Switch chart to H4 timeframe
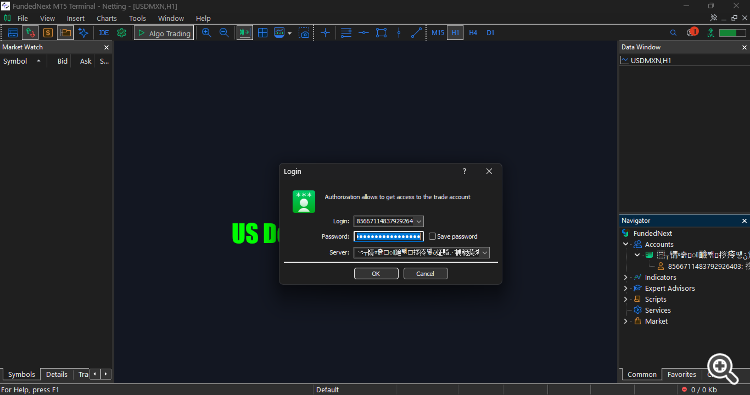Image resolution: width=750 pixels, height=395 pixels. [x=473, y=33]
